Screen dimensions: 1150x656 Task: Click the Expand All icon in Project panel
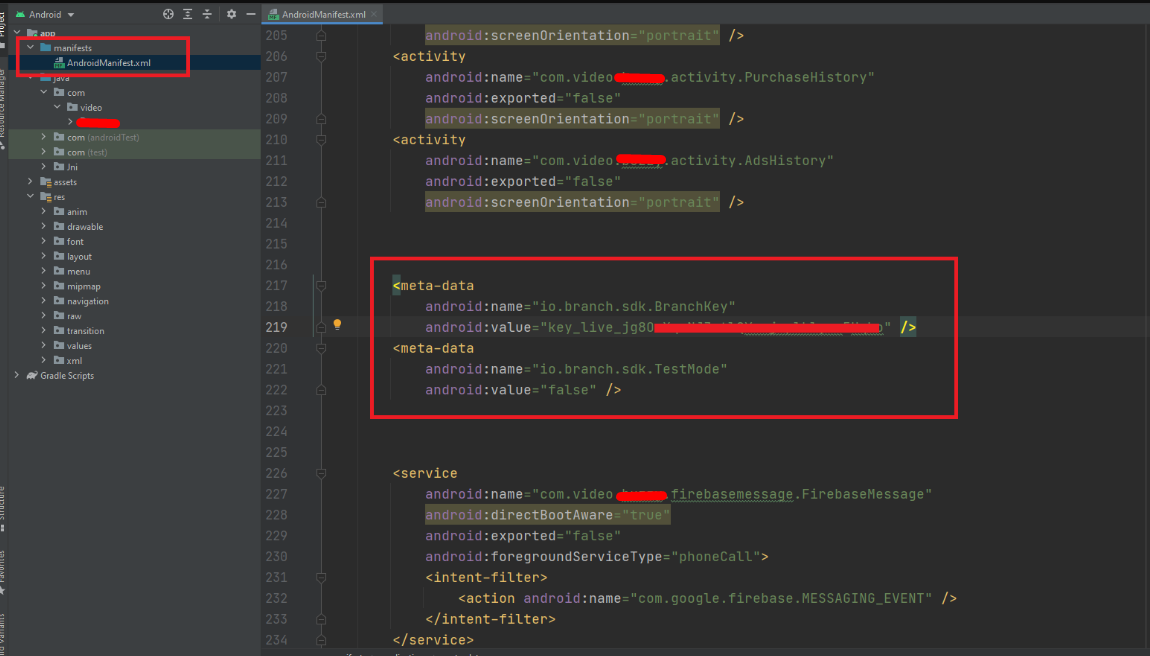point(187,14)
